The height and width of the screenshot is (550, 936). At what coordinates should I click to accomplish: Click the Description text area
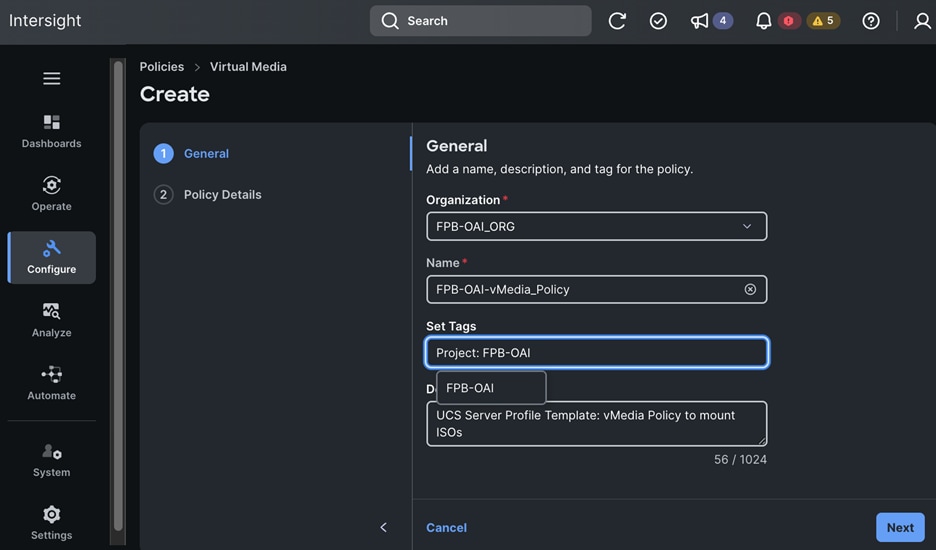(x=596, y=423)
